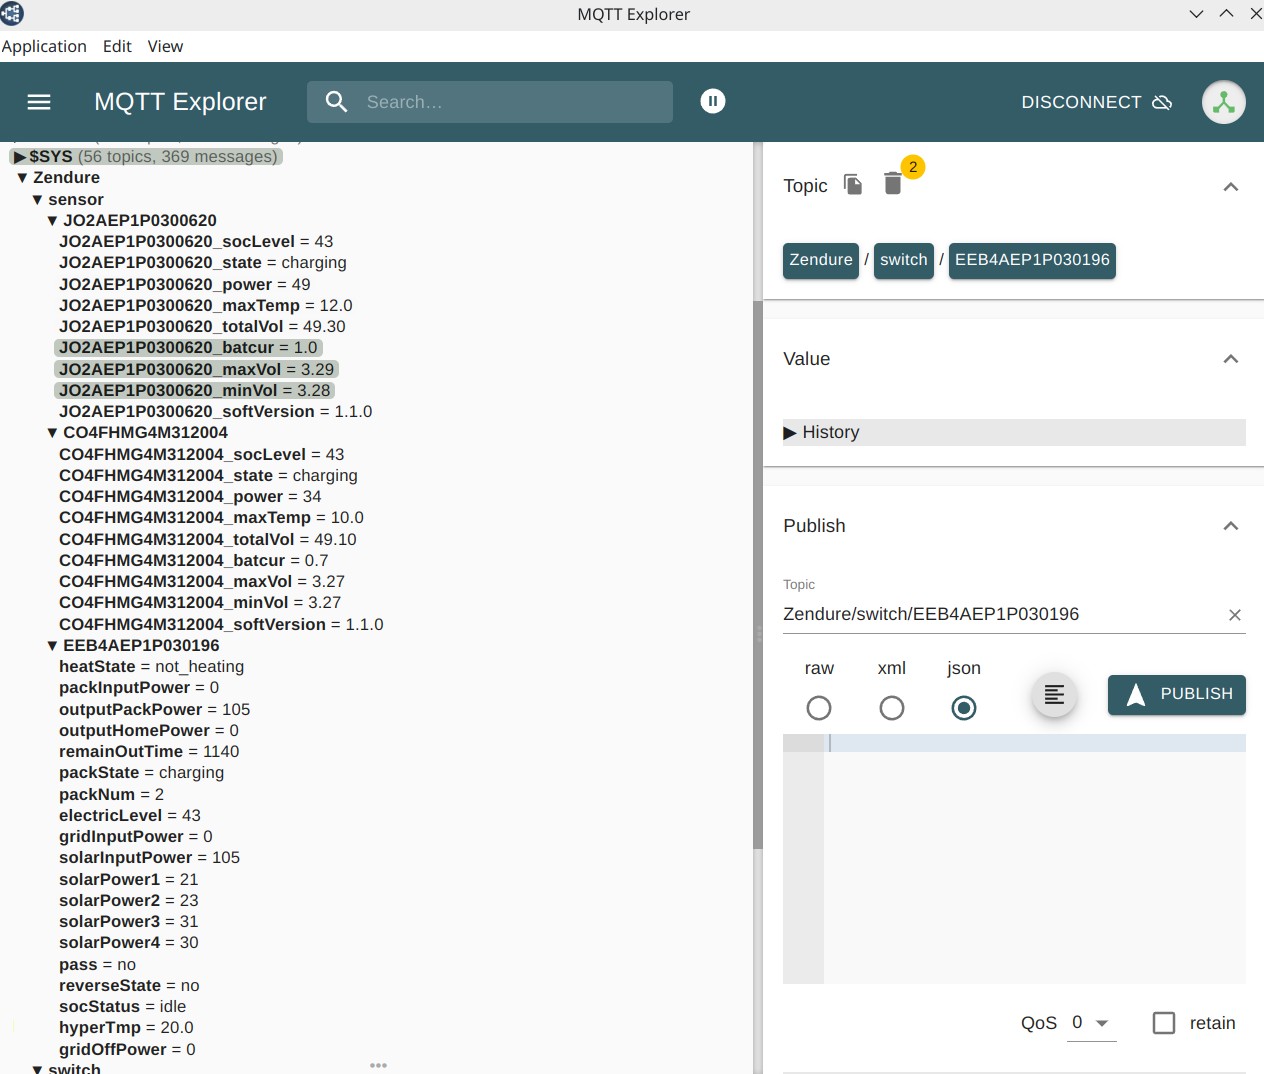
Task: Collapse the Value panel
Action: pos(1231,359)
